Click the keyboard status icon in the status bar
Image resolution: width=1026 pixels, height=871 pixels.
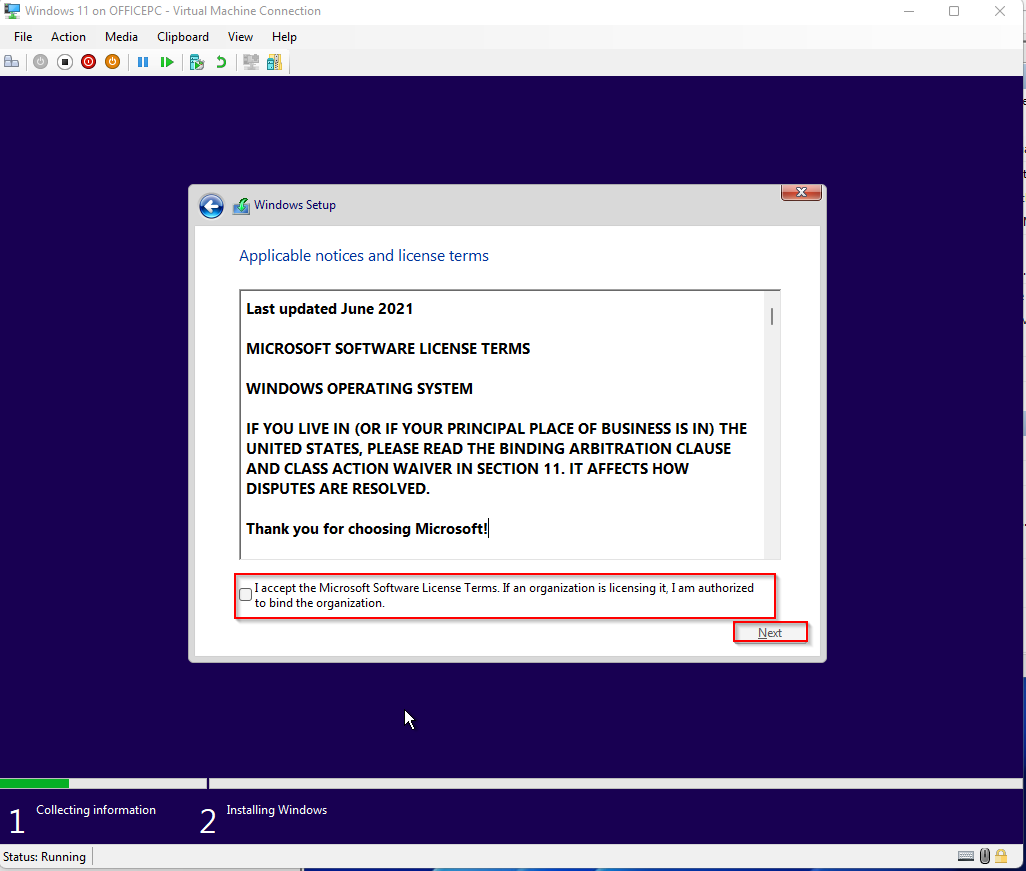965,856
